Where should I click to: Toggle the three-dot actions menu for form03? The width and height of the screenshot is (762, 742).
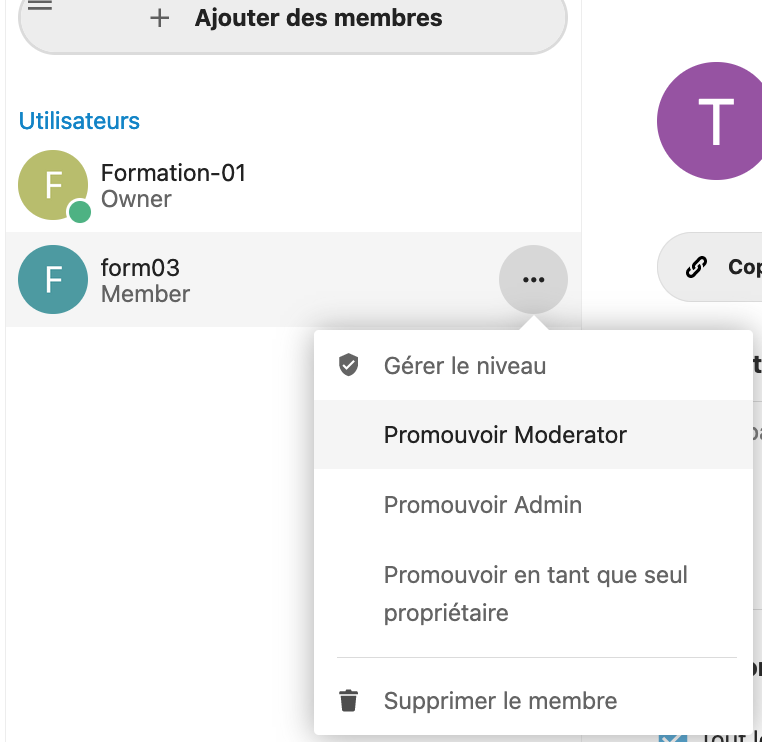click(x=533, y=279)
